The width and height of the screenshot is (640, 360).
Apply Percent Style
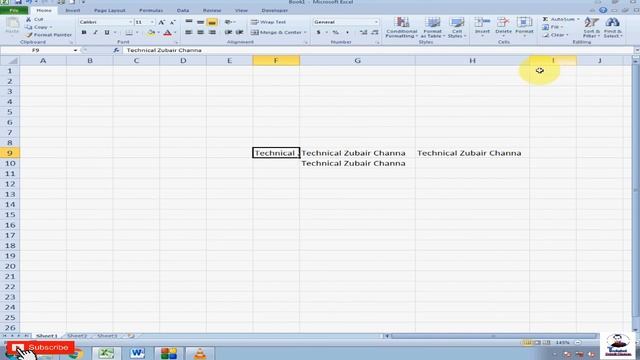(x=336, y=32)
